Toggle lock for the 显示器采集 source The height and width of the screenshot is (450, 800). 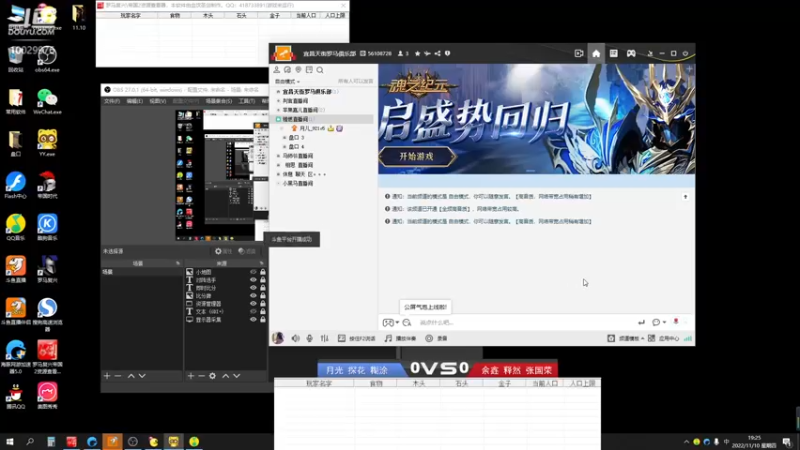point(263,319)
